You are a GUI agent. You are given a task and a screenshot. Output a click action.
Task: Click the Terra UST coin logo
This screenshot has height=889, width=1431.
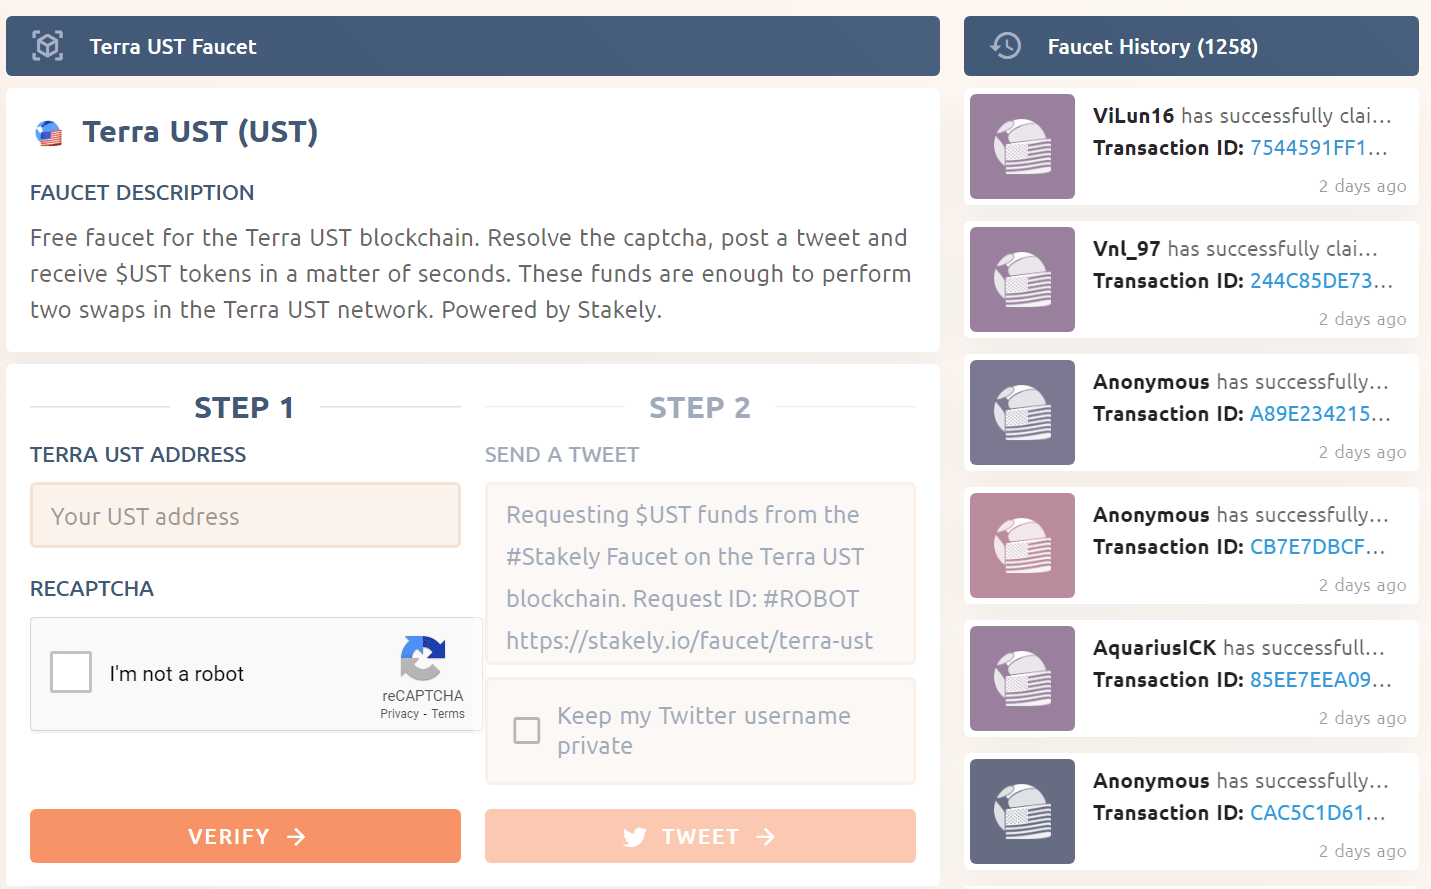click(x=48, y=133)
